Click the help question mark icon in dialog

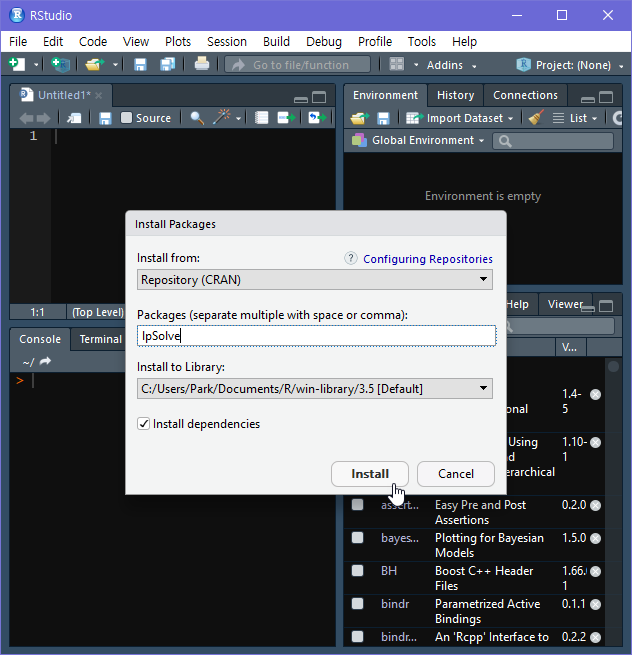[350, 258]
